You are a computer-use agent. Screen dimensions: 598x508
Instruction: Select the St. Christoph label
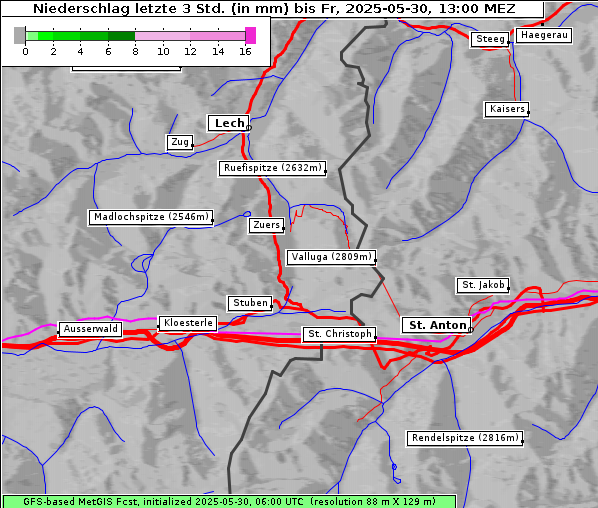pyautogui.click(x=339, y=334)
